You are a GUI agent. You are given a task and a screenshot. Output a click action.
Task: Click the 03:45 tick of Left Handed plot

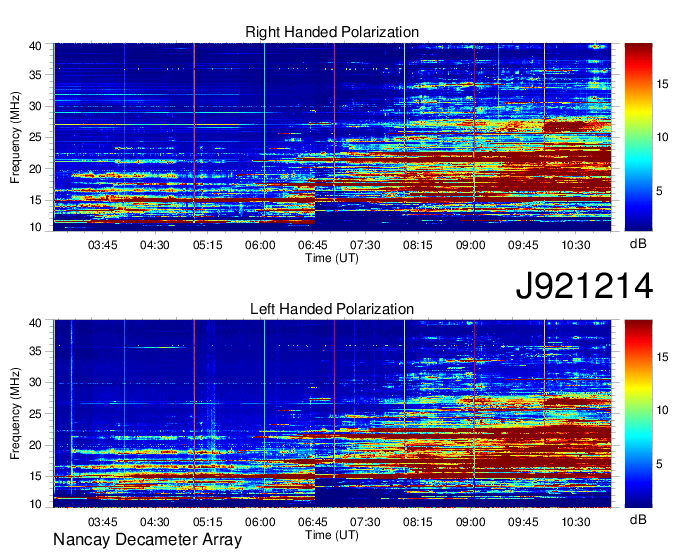pos(103,522)
